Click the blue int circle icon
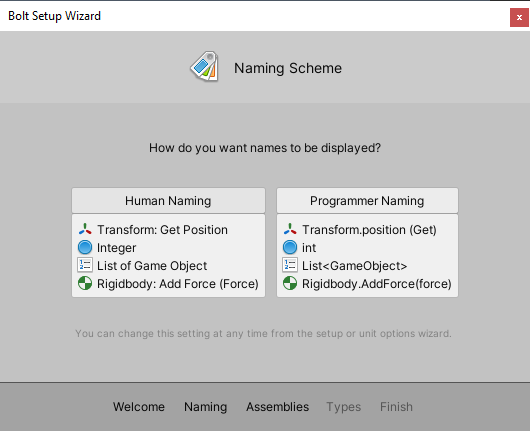Image resolution: width=530 pixels, height=431 pixels. 290,247
